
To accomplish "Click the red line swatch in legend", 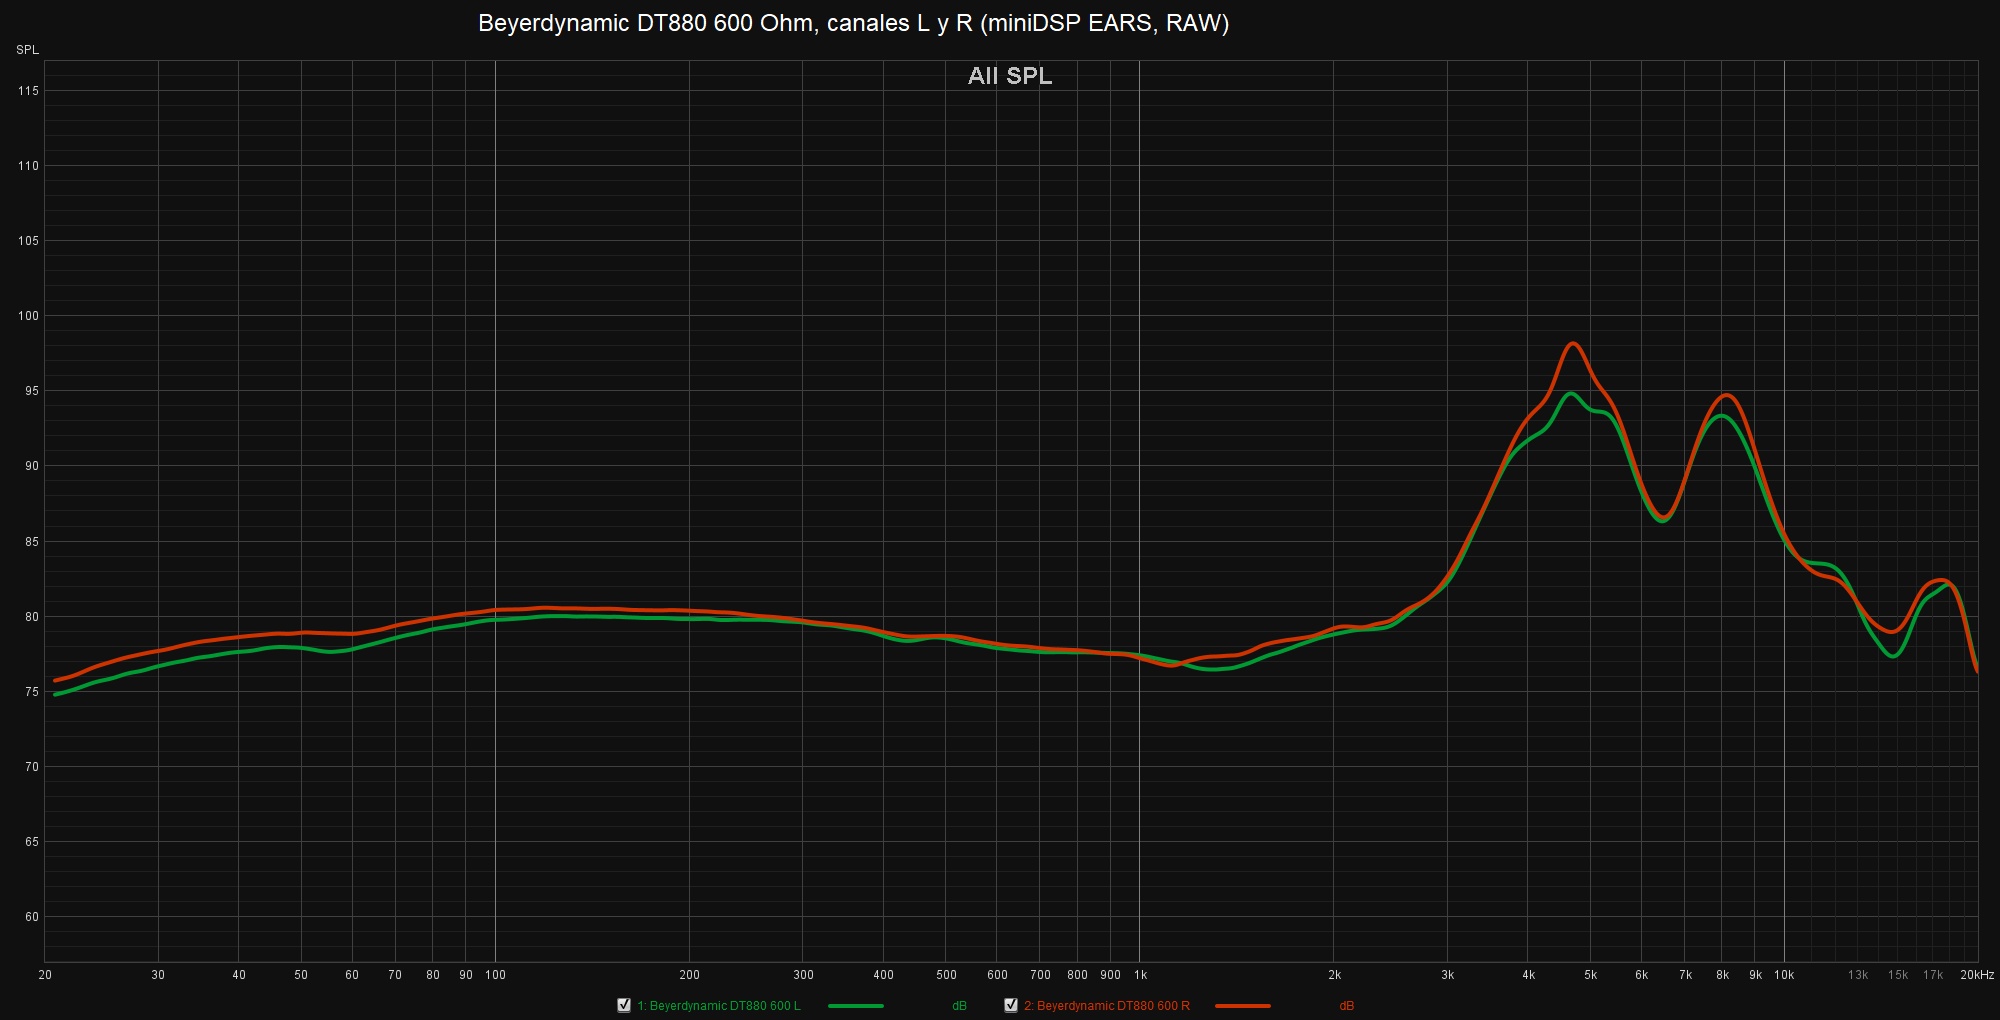I will [1243, 1005].
